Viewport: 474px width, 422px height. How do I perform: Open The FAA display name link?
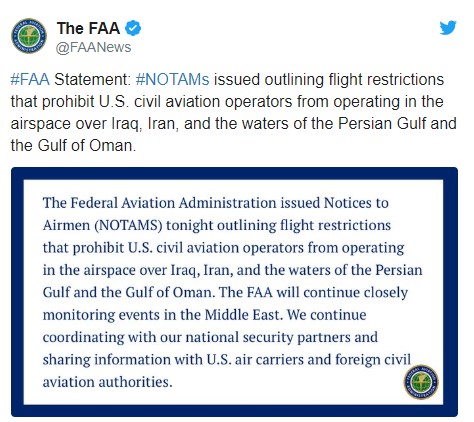click(88, 28)
